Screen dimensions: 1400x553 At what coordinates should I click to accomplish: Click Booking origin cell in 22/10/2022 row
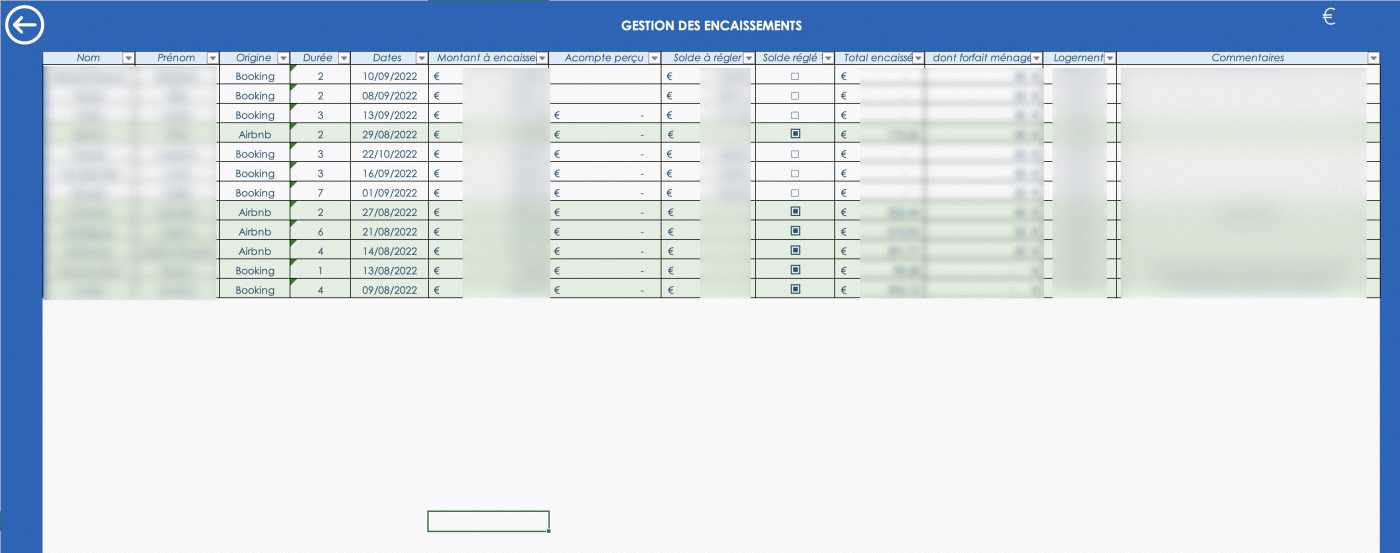pyautogui.click(x=255, y=154)
